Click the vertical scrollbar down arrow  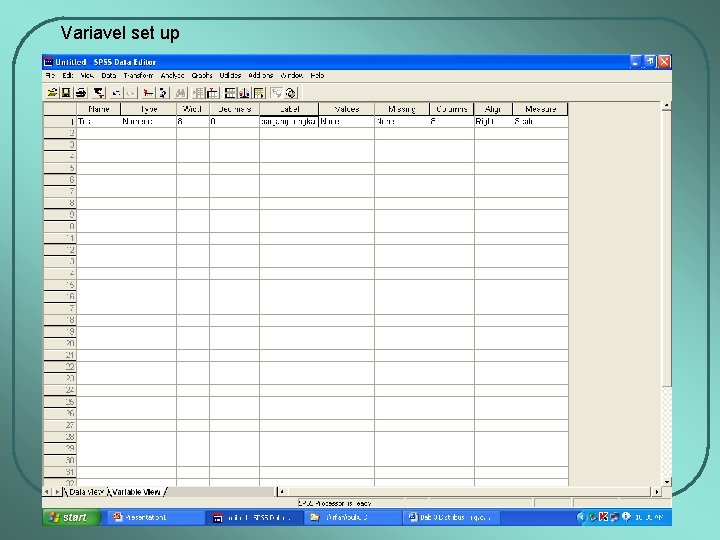pos(666,482)
